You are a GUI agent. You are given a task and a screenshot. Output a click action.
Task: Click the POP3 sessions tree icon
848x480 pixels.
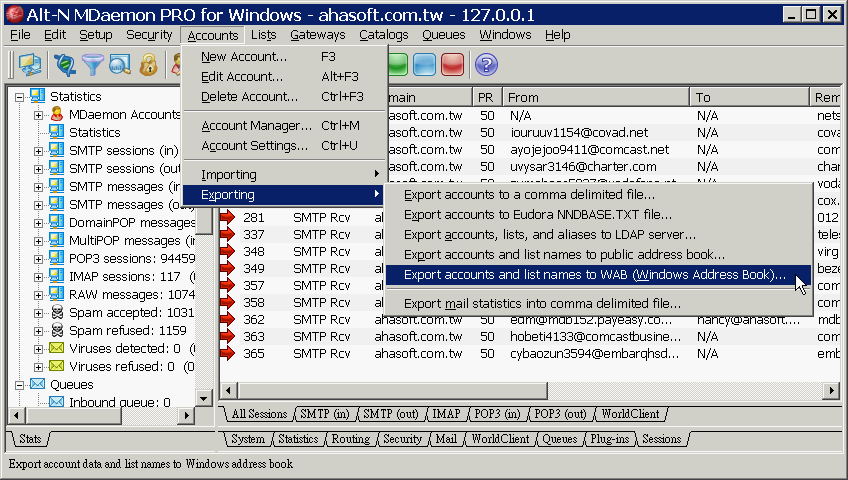57,258
